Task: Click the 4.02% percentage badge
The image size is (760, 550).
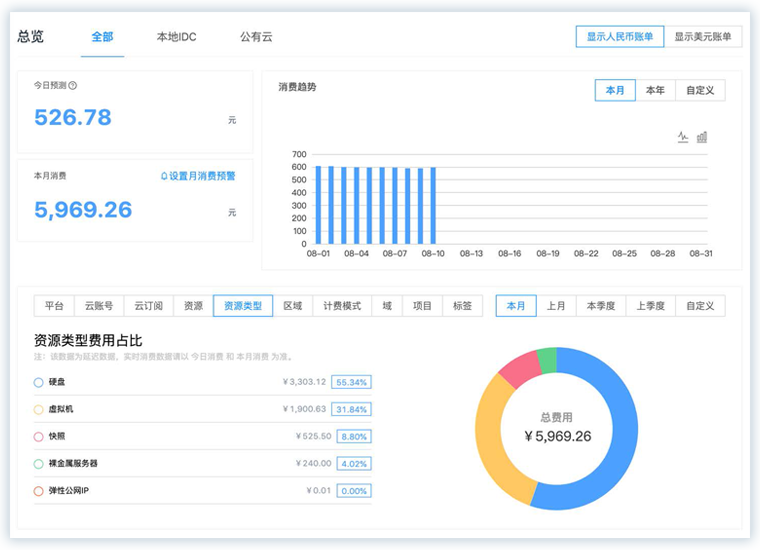Action: coord(354,464)
